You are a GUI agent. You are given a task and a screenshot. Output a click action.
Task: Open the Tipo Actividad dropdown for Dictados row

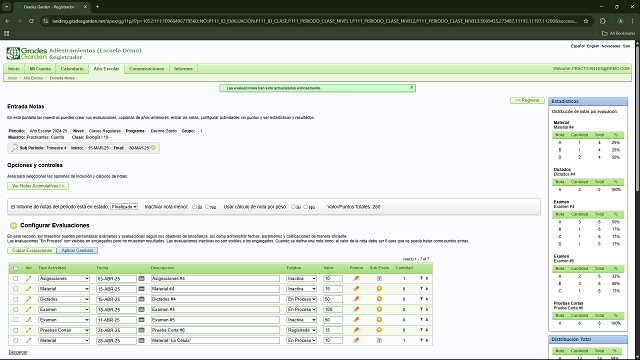[x=64, y=299]
